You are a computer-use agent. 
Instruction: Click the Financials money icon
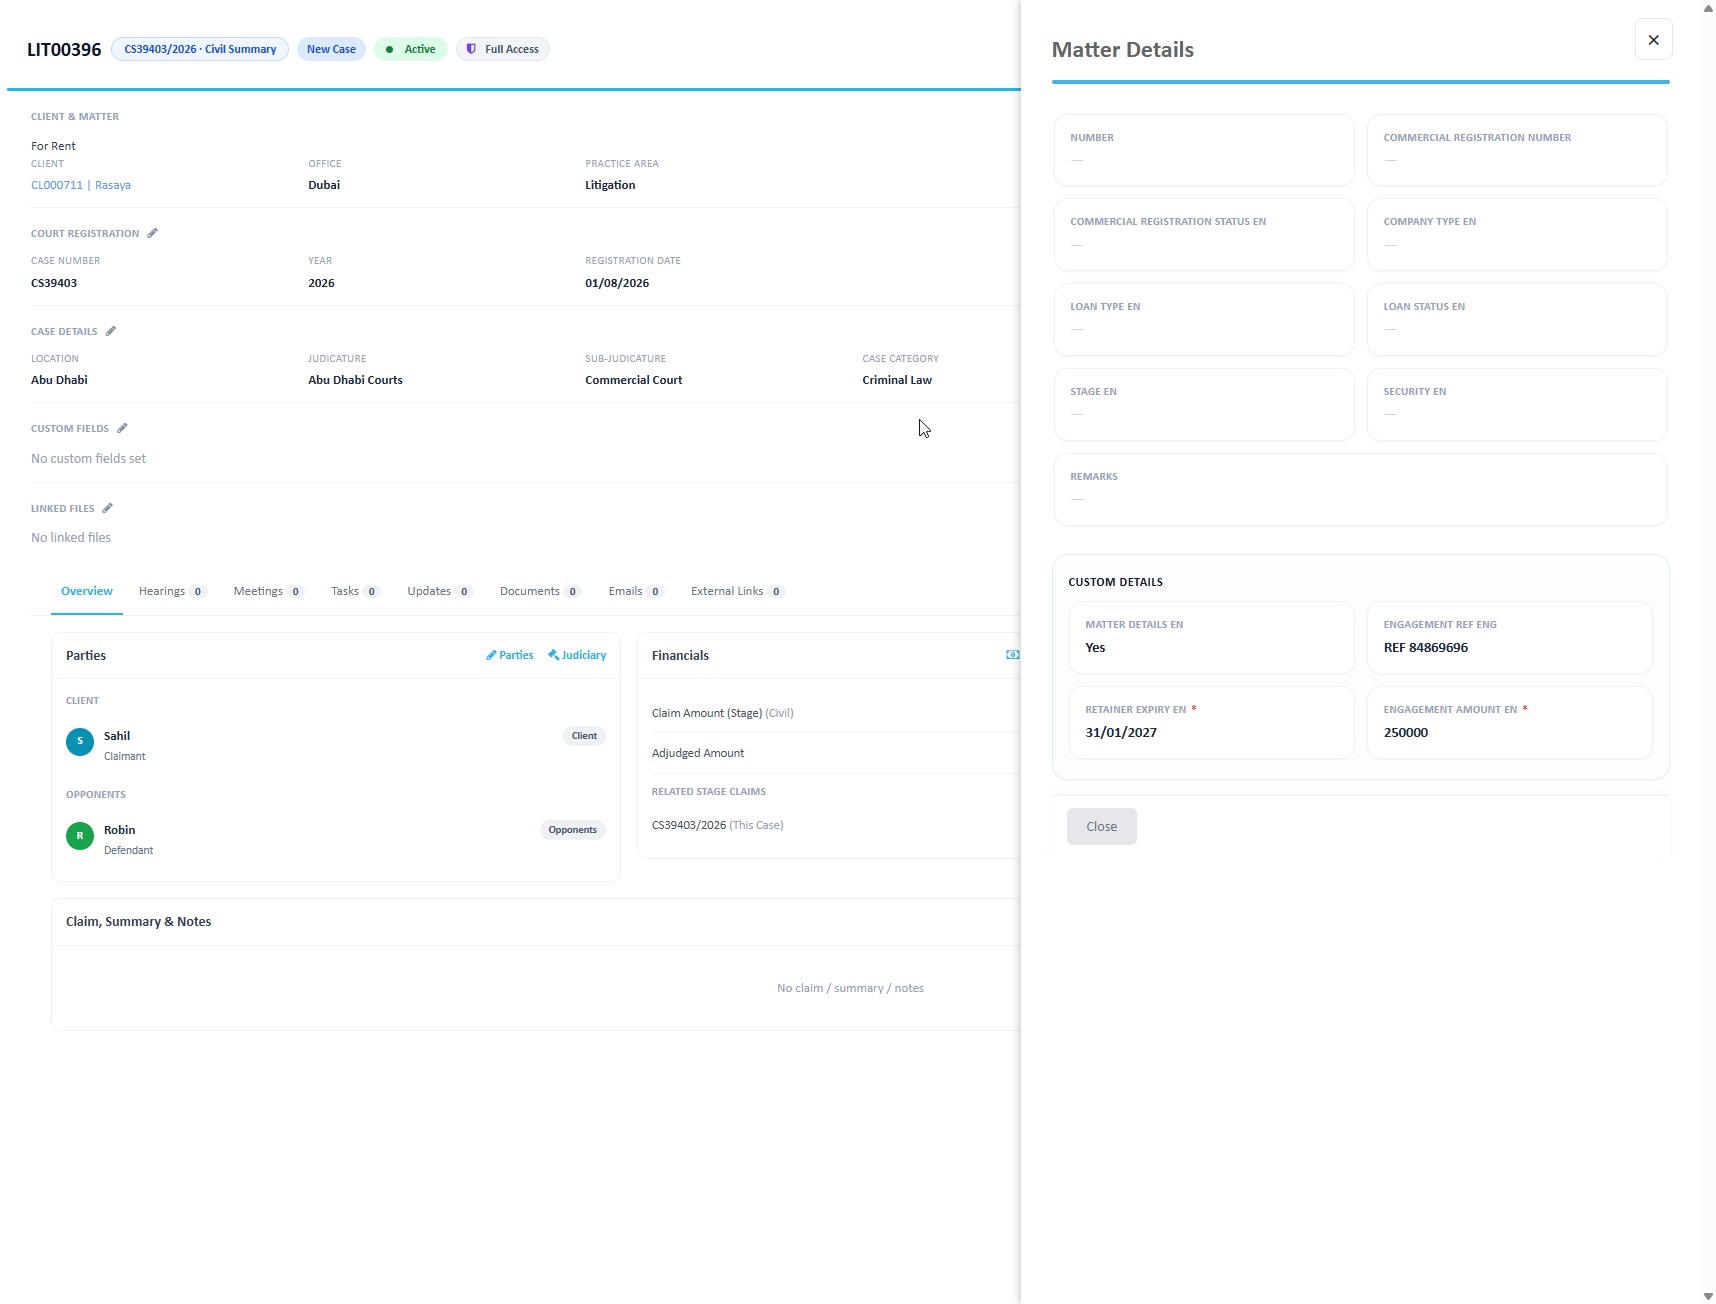(x=1012, y=655)
